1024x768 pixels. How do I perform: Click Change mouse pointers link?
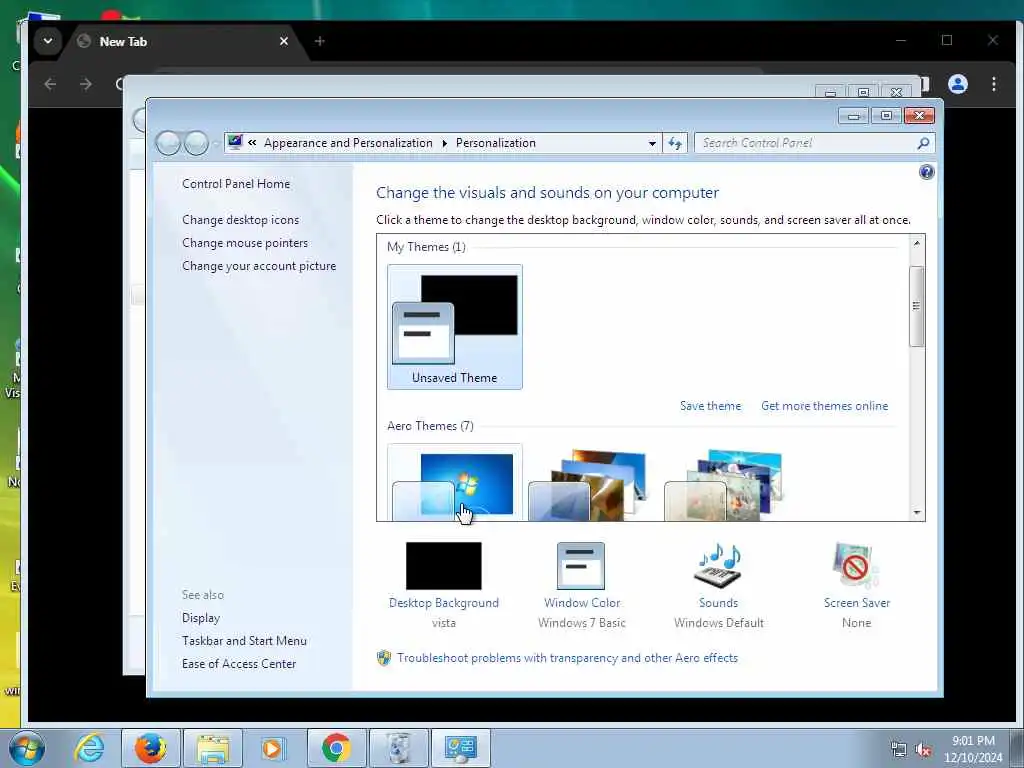245,243
